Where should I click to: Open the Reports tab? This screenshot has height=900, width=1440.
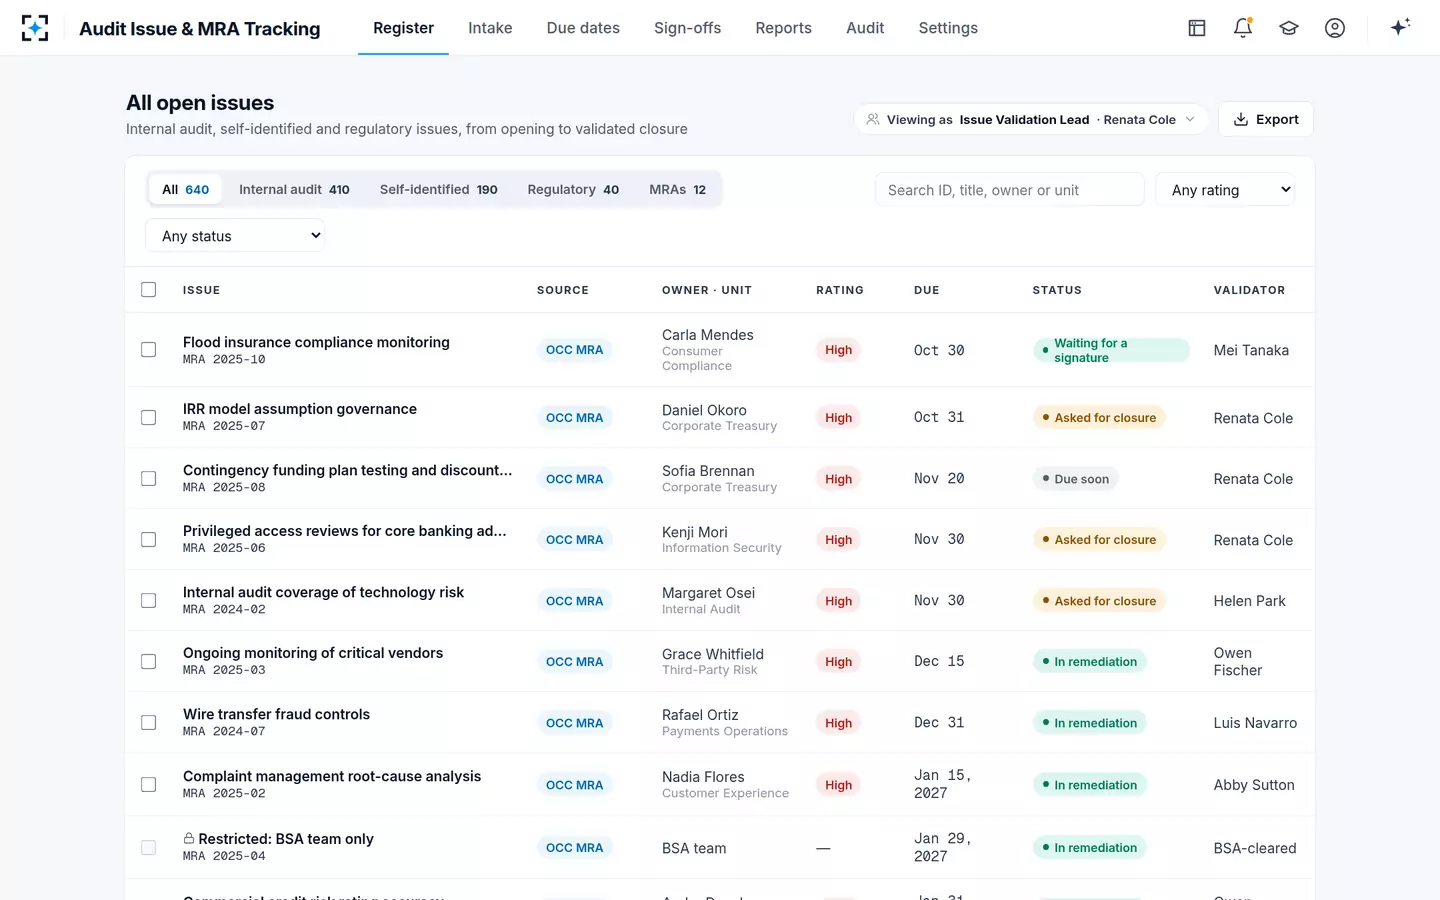click(x=783, y=28)
